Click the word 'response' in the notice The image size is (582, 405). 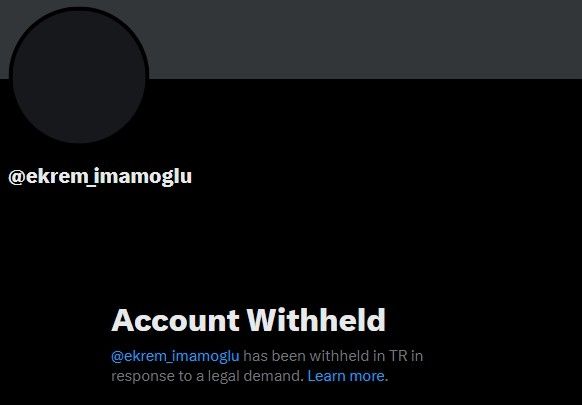tap(143, 377)
